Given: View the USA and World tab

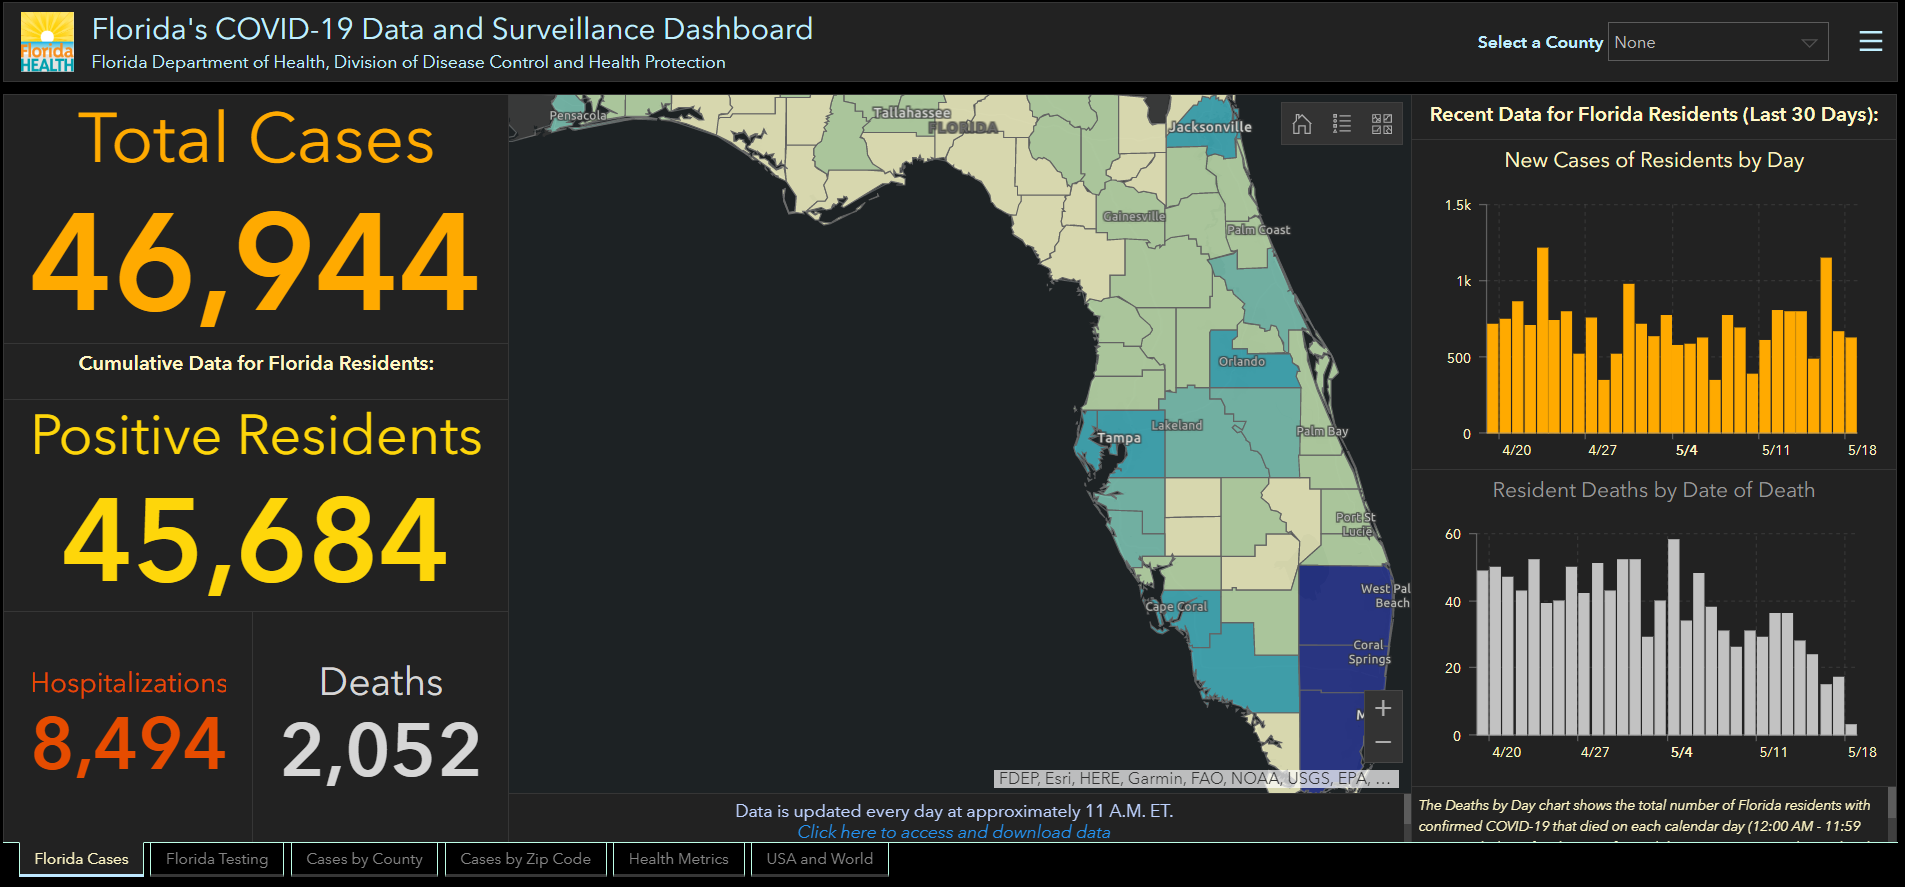Looking at the screenshot, I should [x=819, y=859].
